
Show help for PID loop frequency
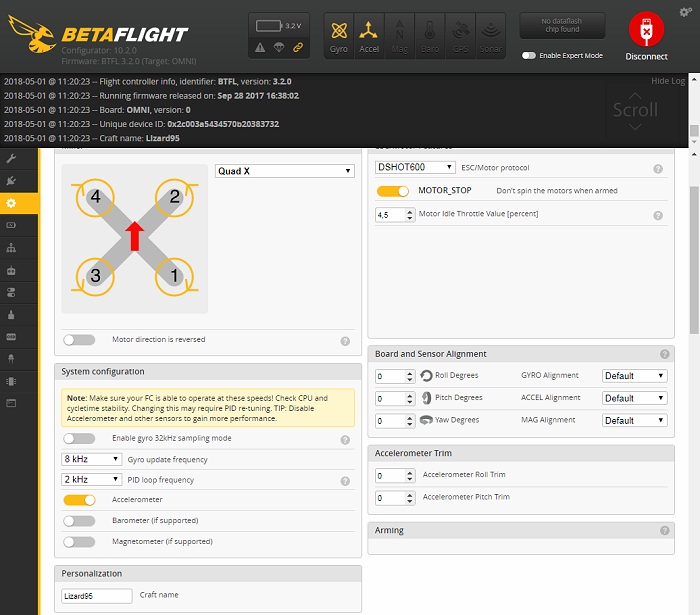(x=345, y=481)
